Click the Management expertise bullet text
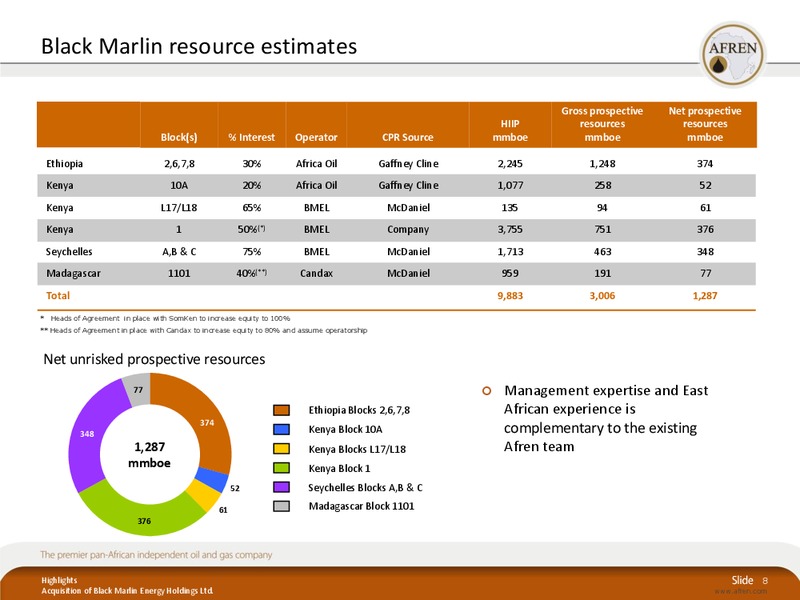This screenshot has height=600, width=800. (x=606, y=418)
